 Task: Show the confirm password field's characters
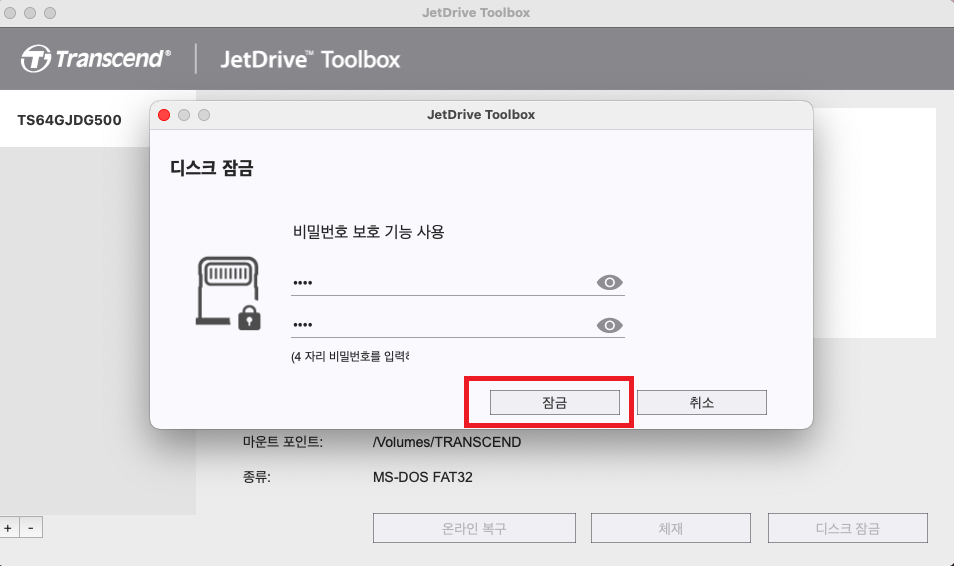pos(609,325)
